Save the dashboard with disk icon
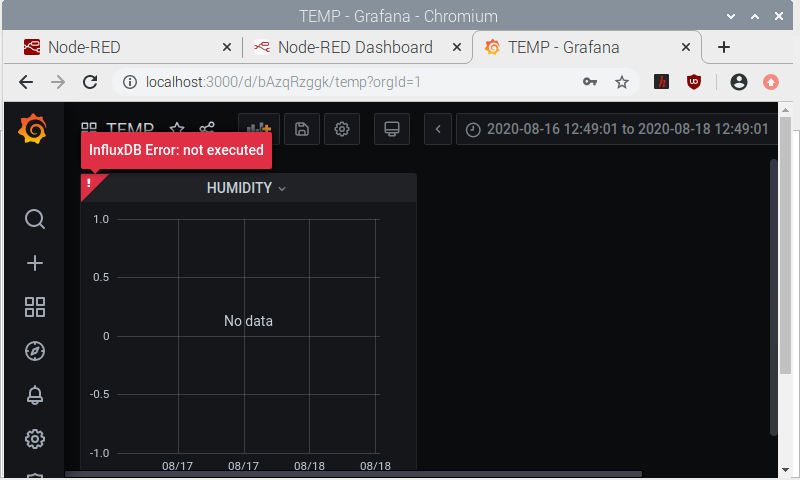This screenshot has height=480, width=800. (x=302, y=129)
